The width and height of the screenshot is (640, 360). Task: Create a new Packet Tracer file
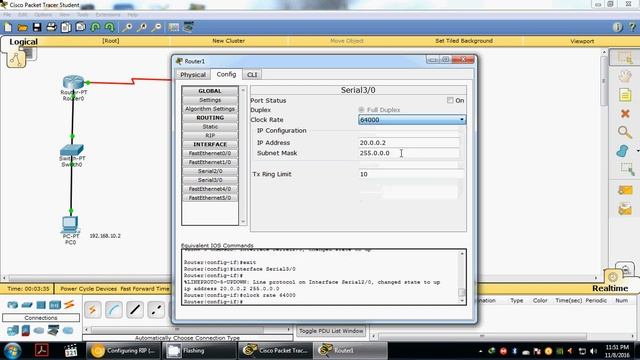8,27
